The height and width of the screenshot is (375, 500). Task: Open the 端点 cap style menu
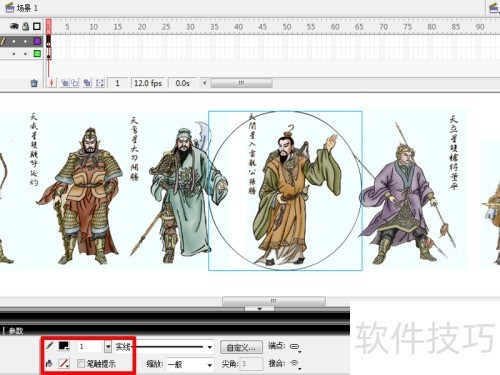tap(295, 347)
